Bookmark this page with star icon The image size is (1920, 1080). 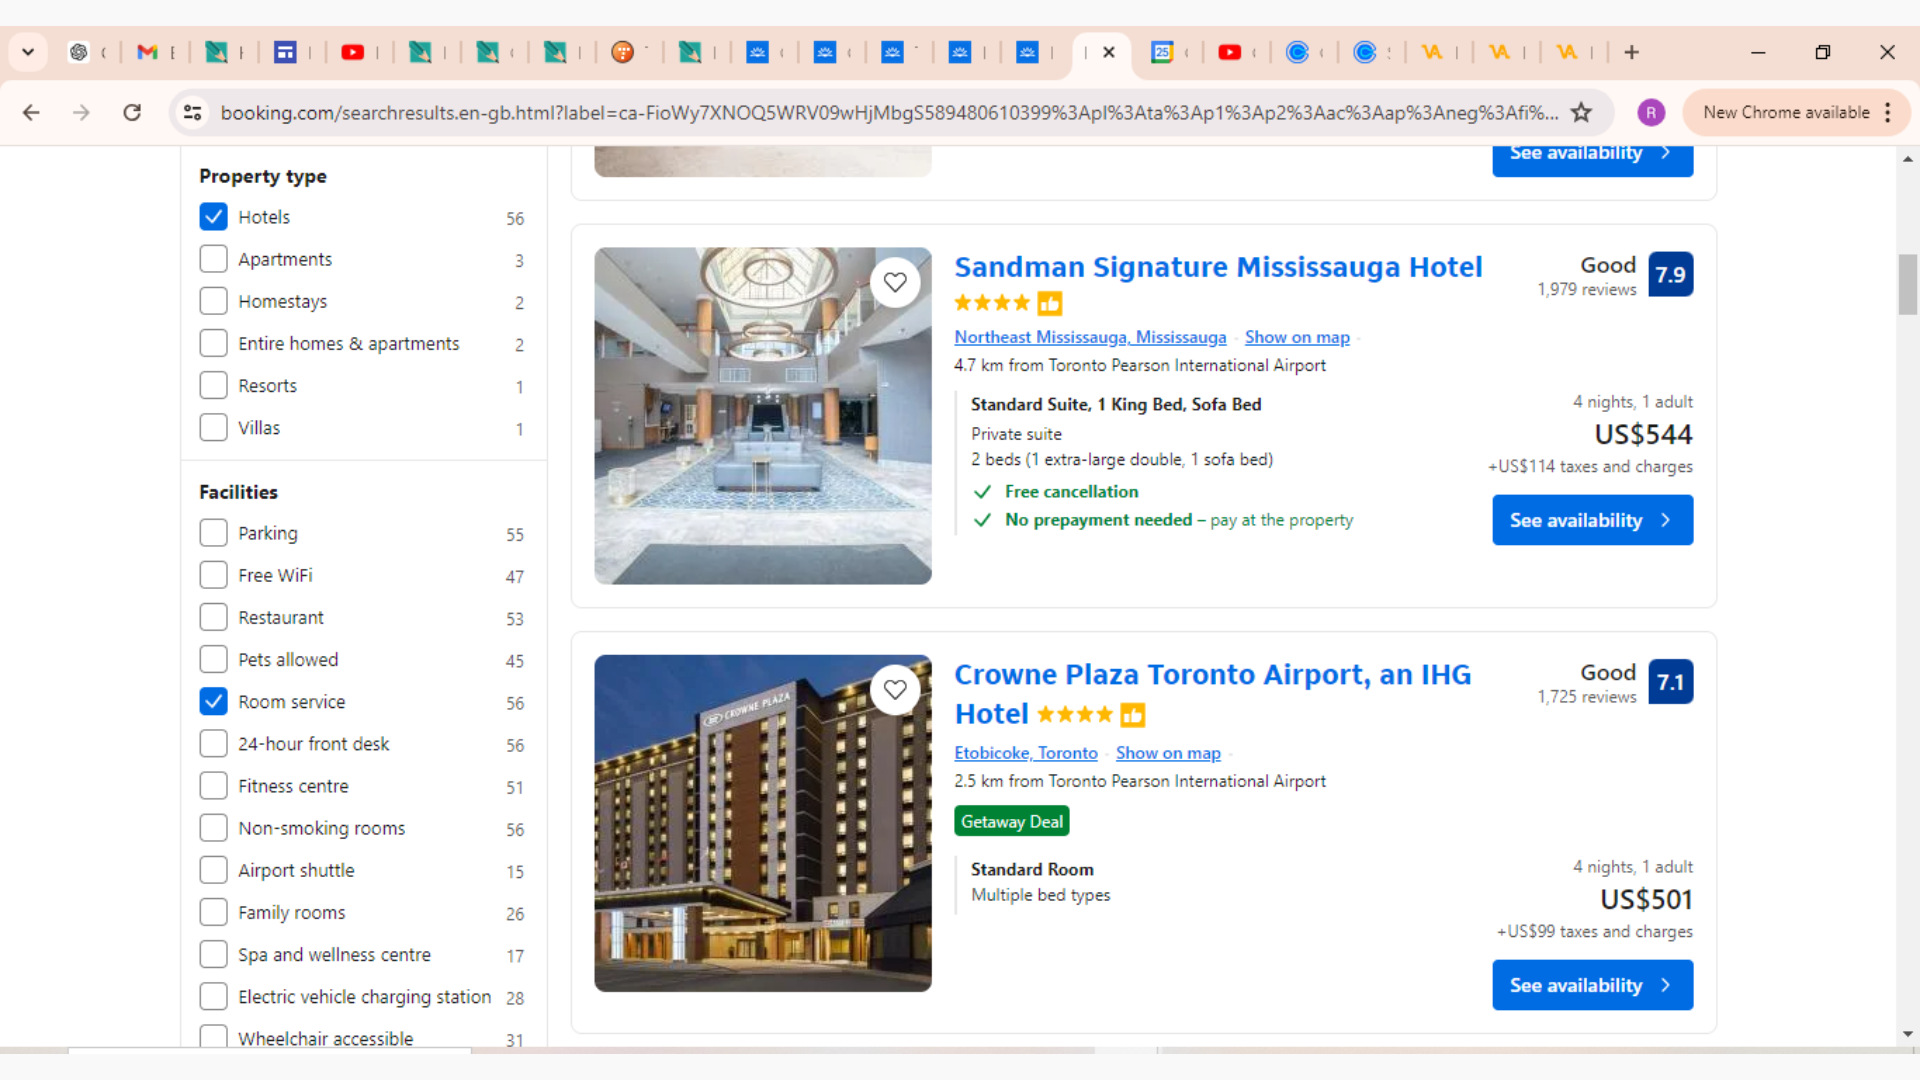click(x=1581, y=113)
